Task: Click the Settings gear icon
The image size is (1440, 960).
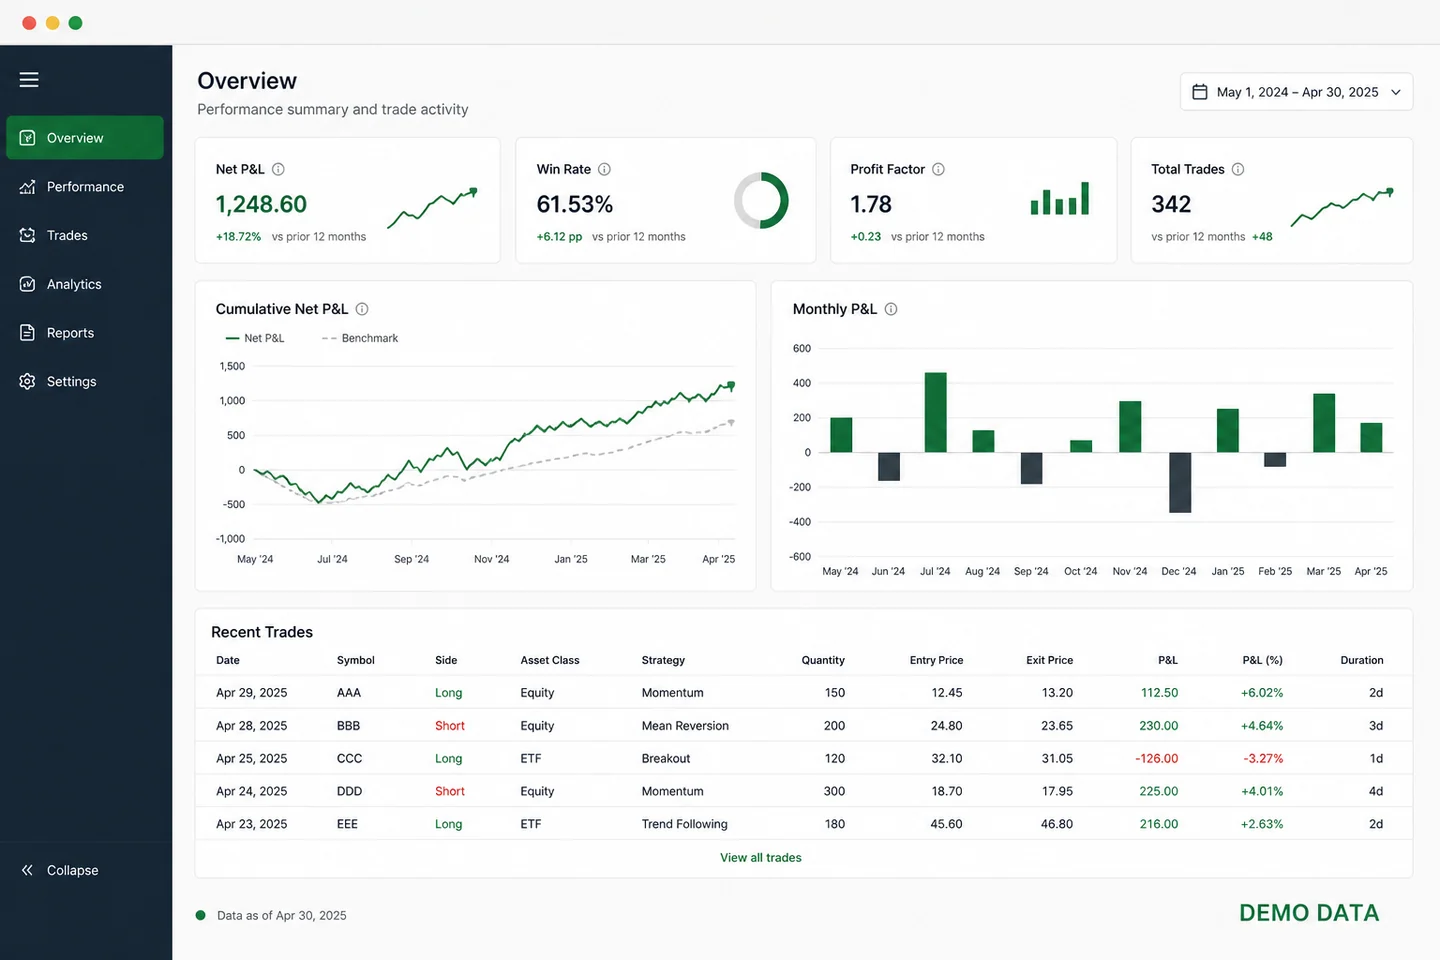Action: click(x=28, y=381)
